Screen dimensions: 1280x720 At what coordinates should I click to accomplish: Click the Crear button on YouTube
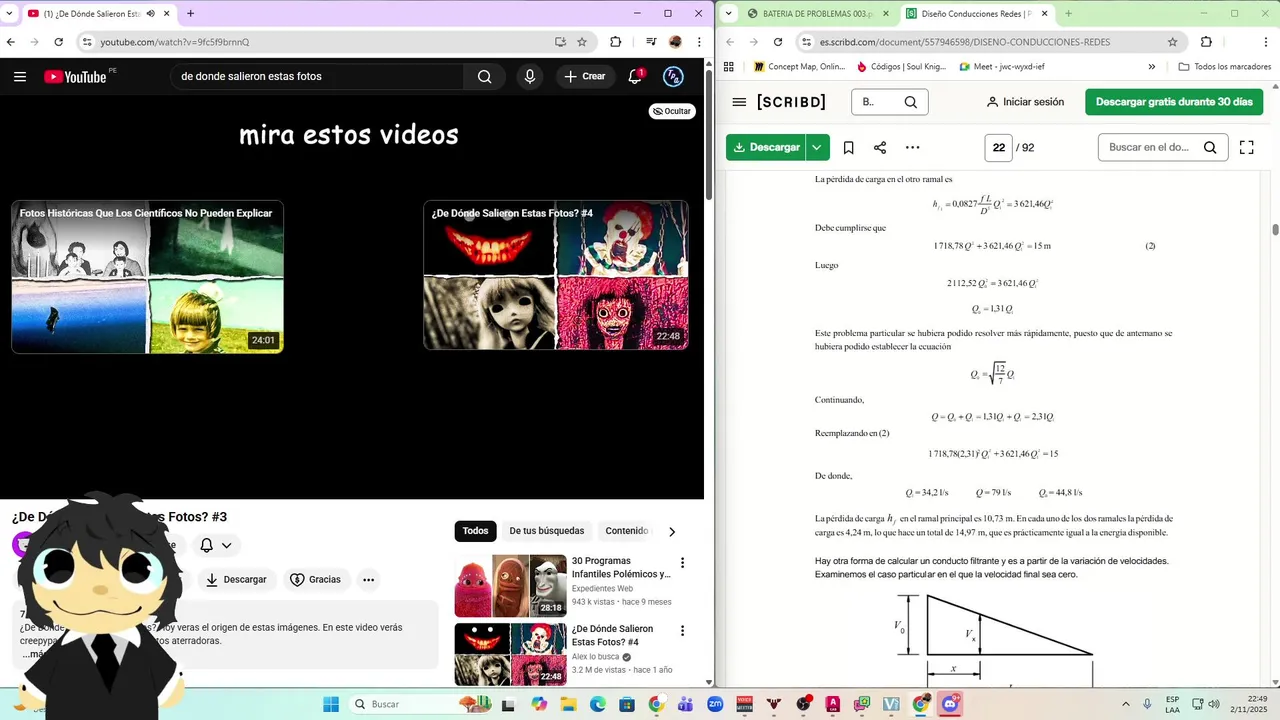coord(585,76)
